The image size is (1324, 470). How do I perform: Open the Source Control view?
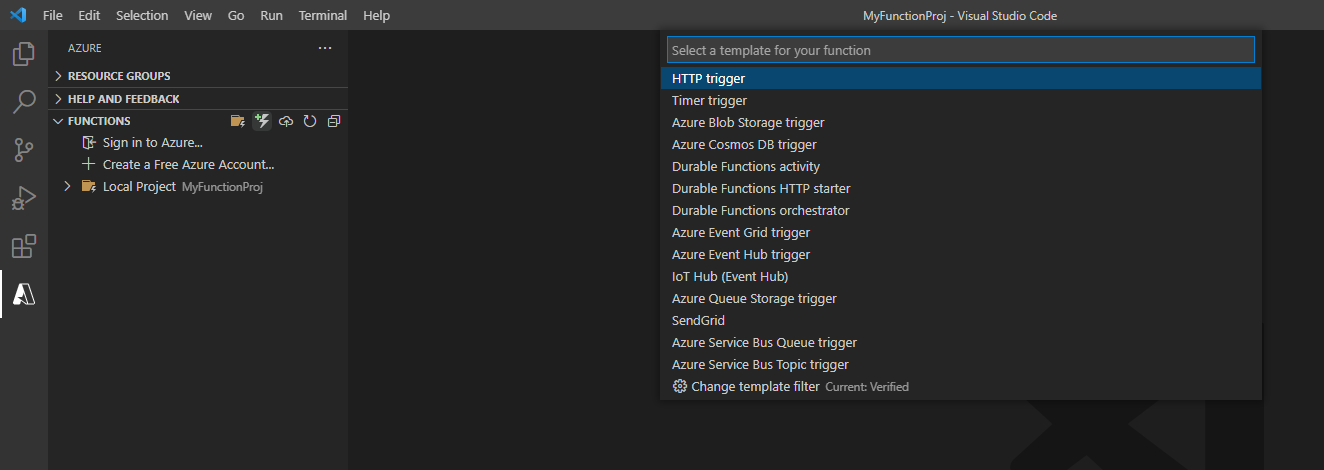coord(24,150)
